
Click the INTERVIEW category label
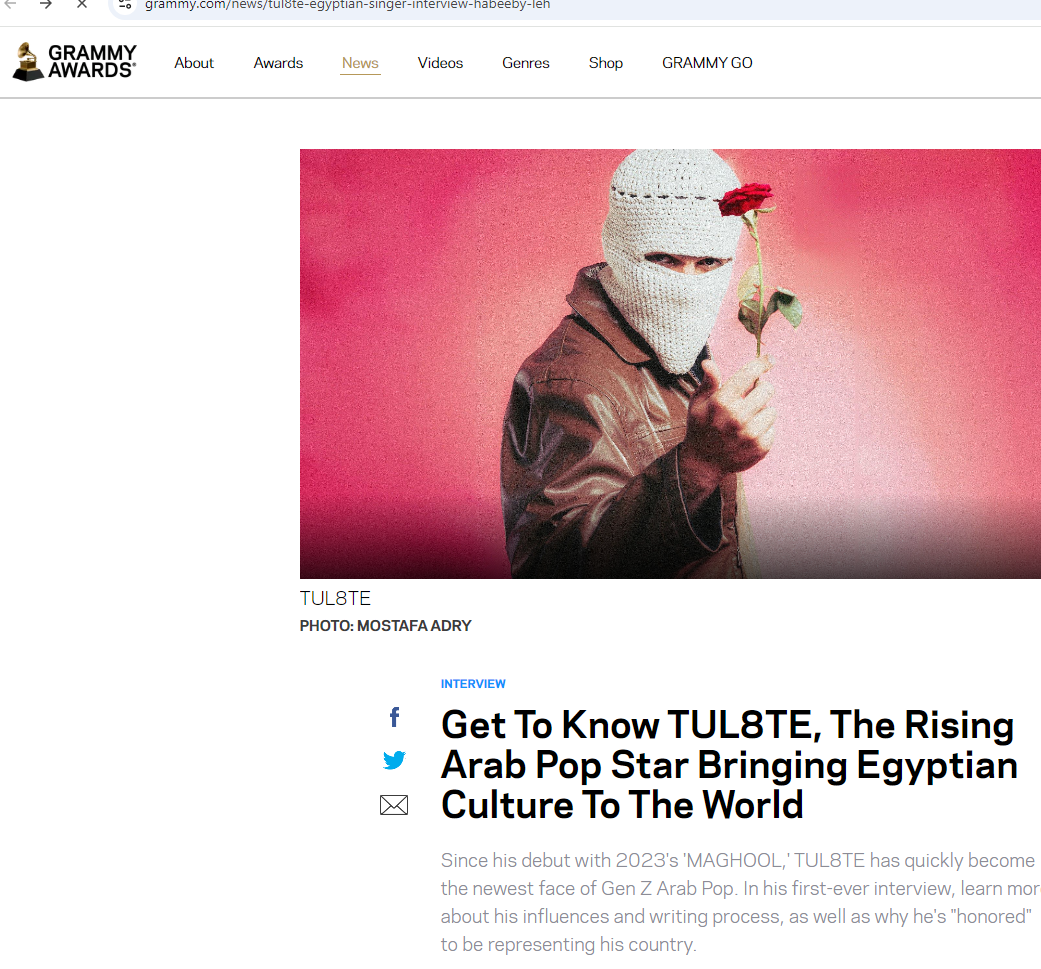[473, 684]
